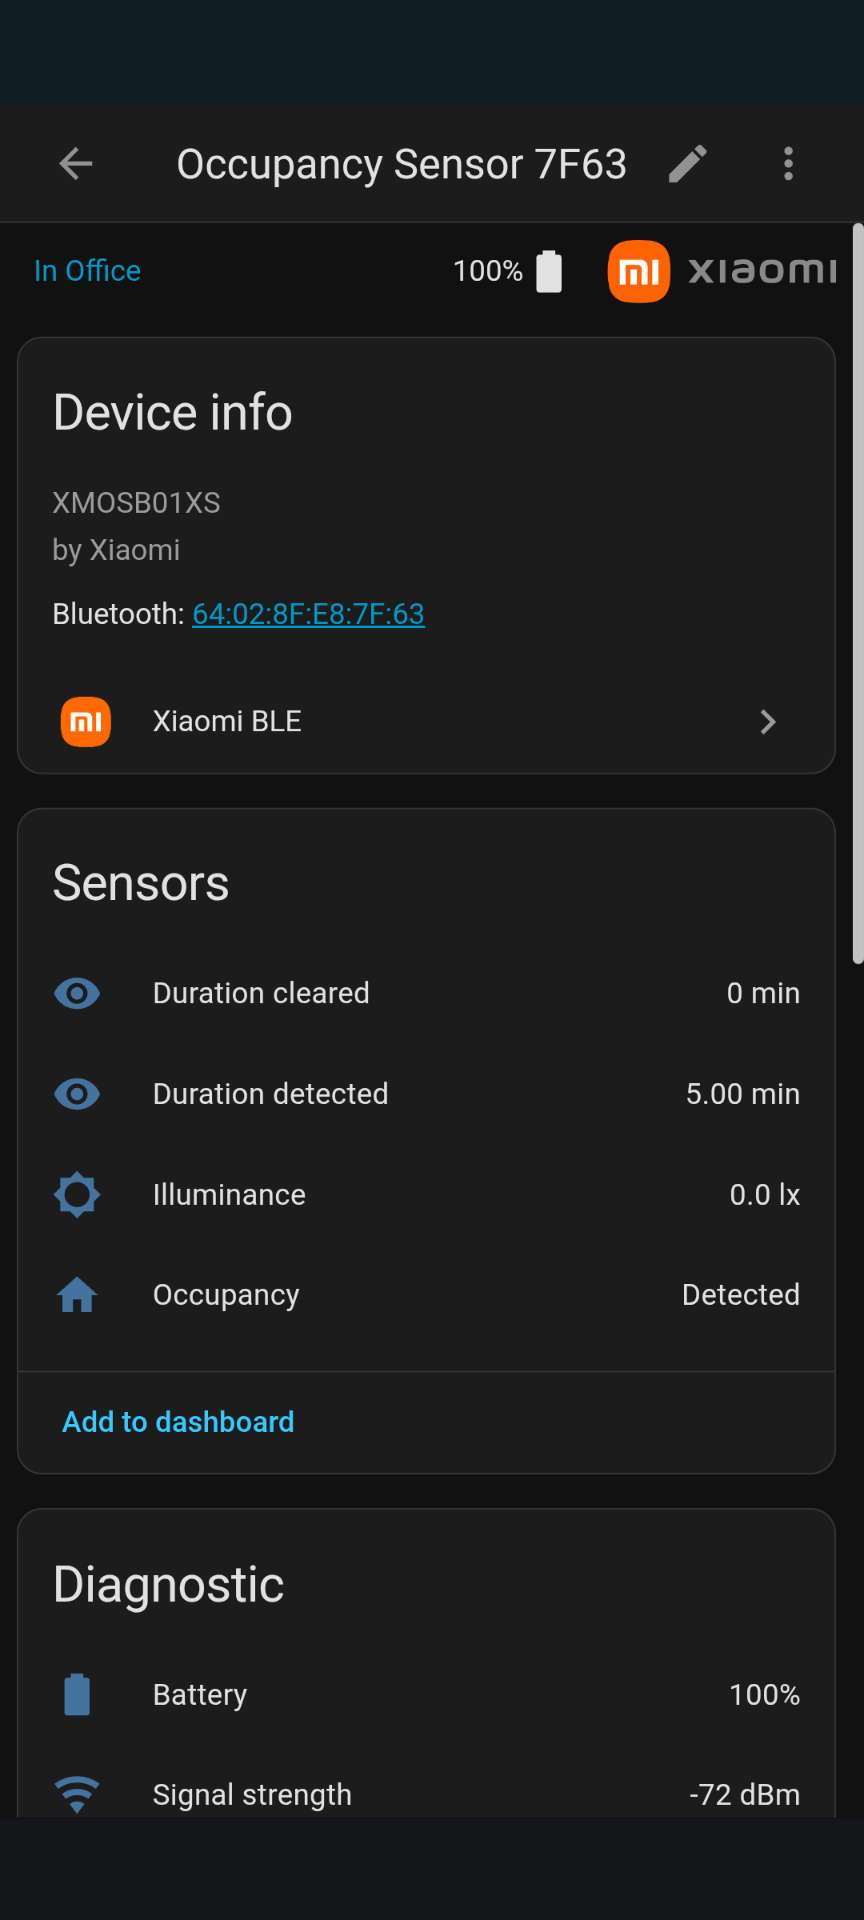Click the Diagnostic Battery icon
864x1920 pixels.
point(77,1695)
